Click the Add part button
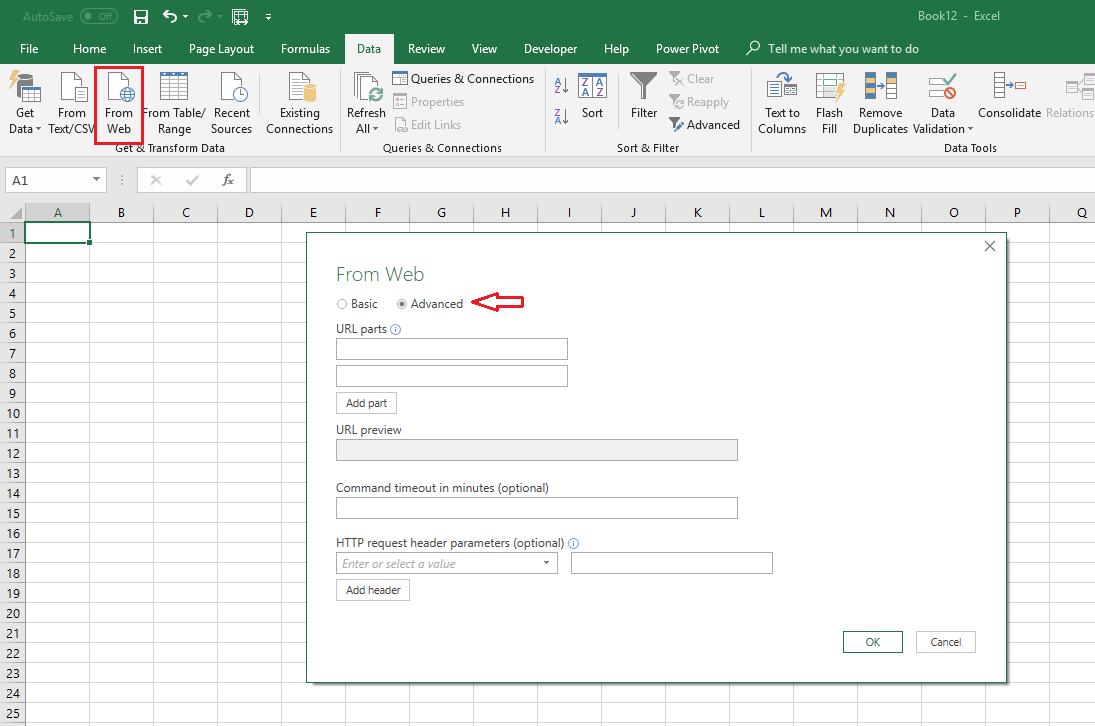Viewport: 1095px width, 726px height. (366, 403)
